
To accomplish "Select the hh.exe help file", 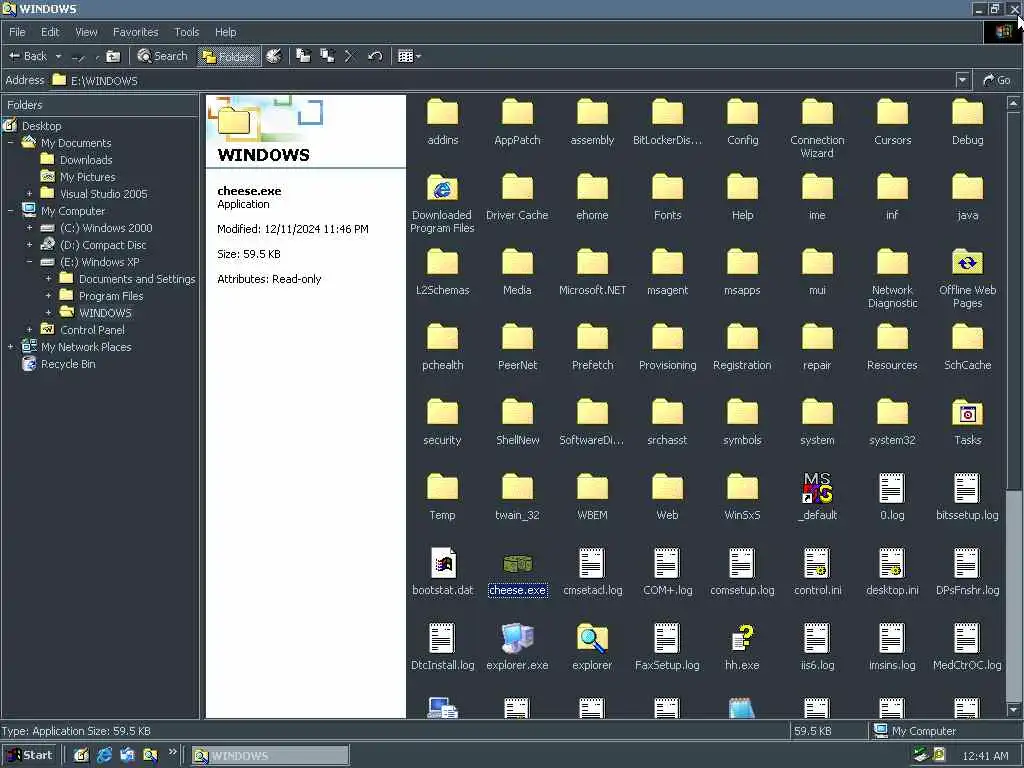I will 742,647.
